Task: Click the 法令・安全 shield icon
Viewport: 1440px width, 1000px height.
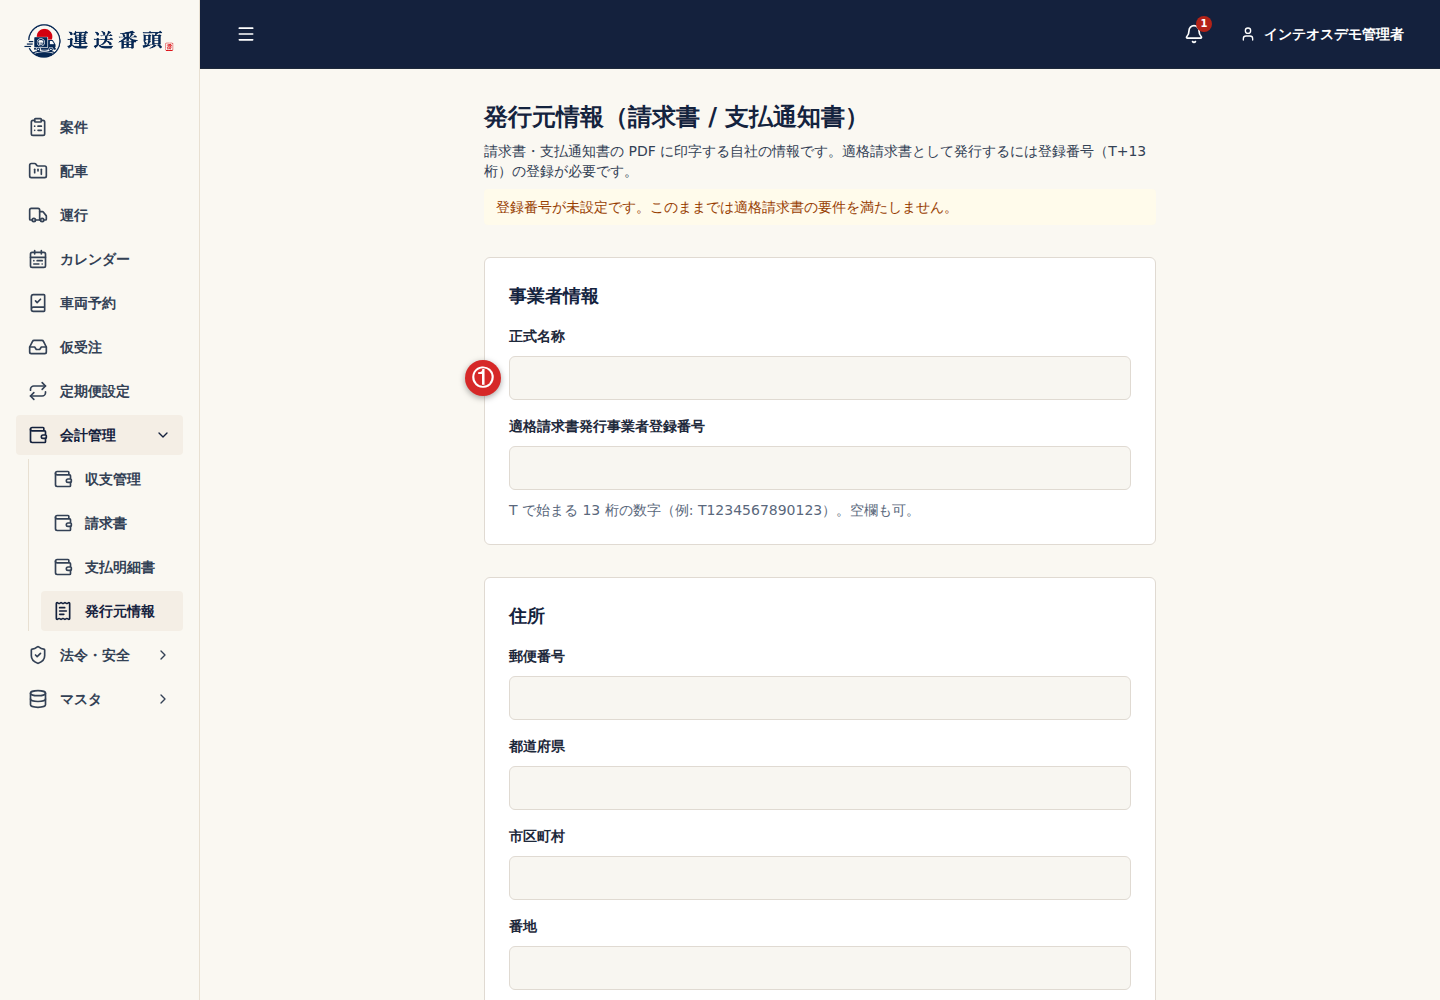Action: click(38, 655)
